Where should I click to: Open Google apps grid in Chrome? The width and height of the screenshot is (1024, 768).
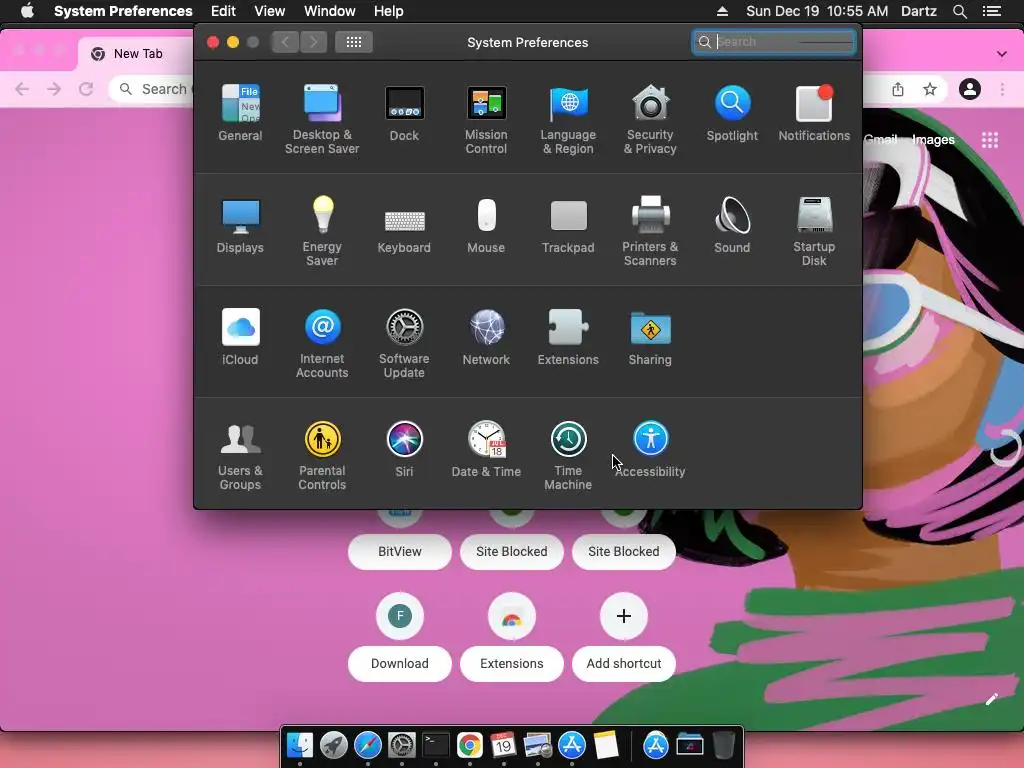[x=990, y=140]
